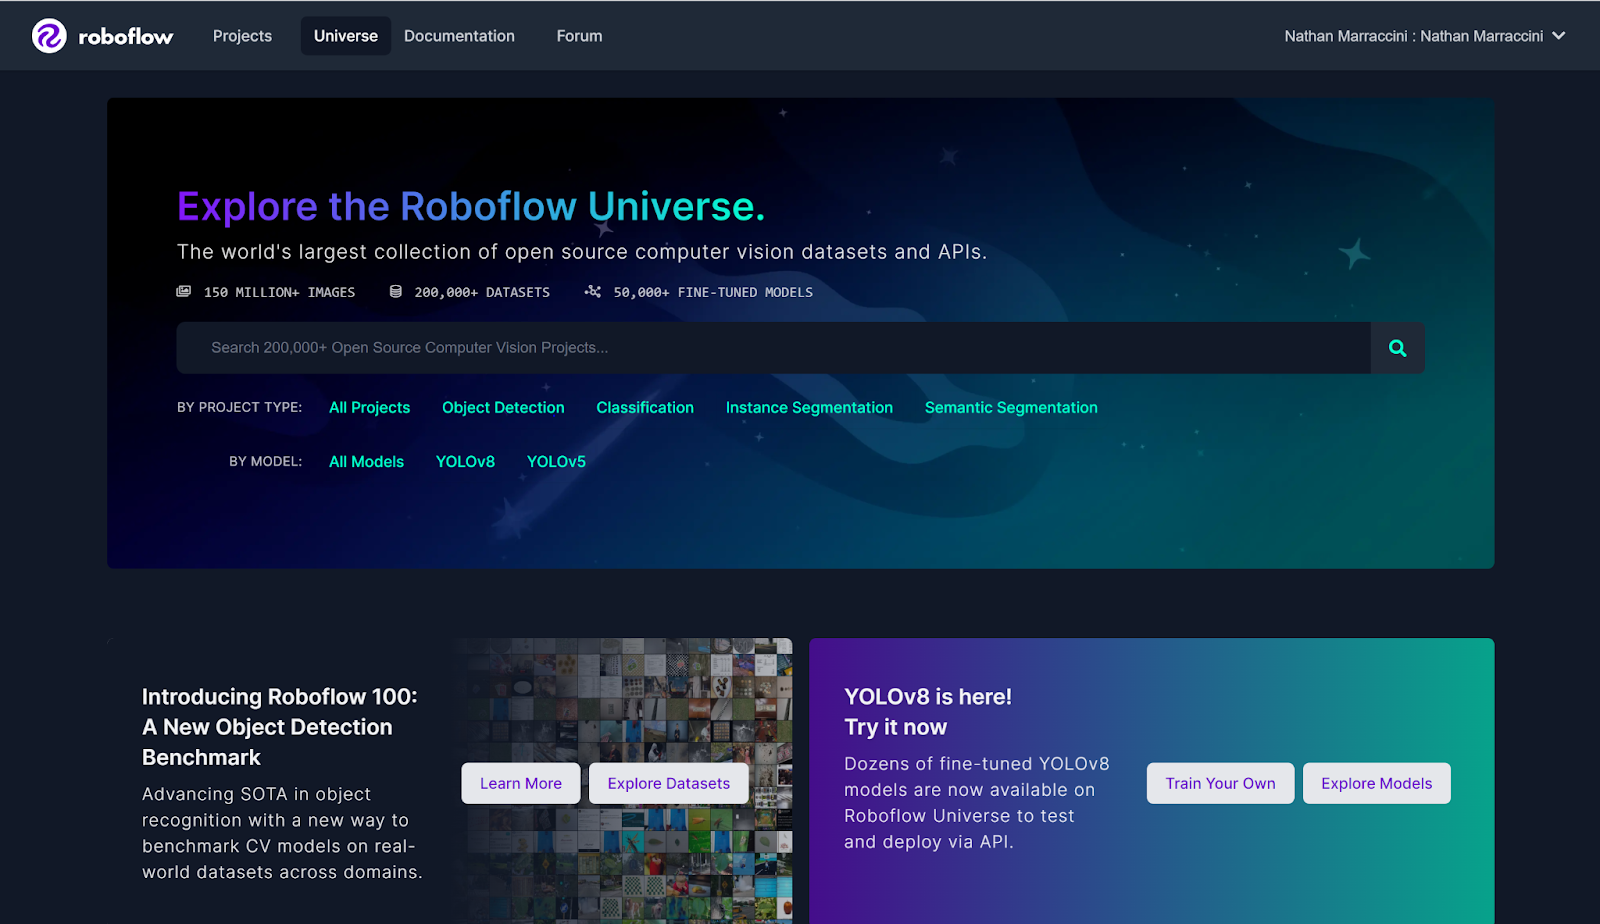
Task: Click the 200,000+ DATASETS stat text
Action: pos(482,292)
